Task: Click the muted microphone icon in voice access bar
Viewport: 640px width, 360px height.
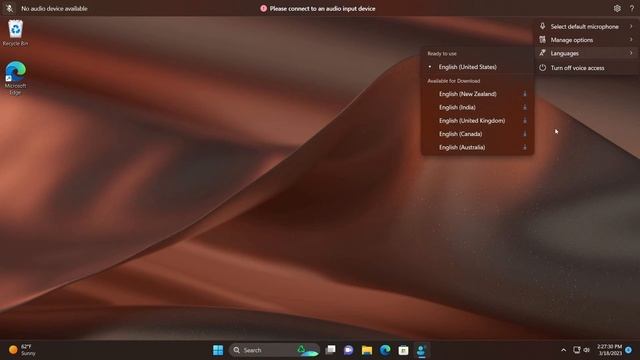Action: click(x=9, y=8)
